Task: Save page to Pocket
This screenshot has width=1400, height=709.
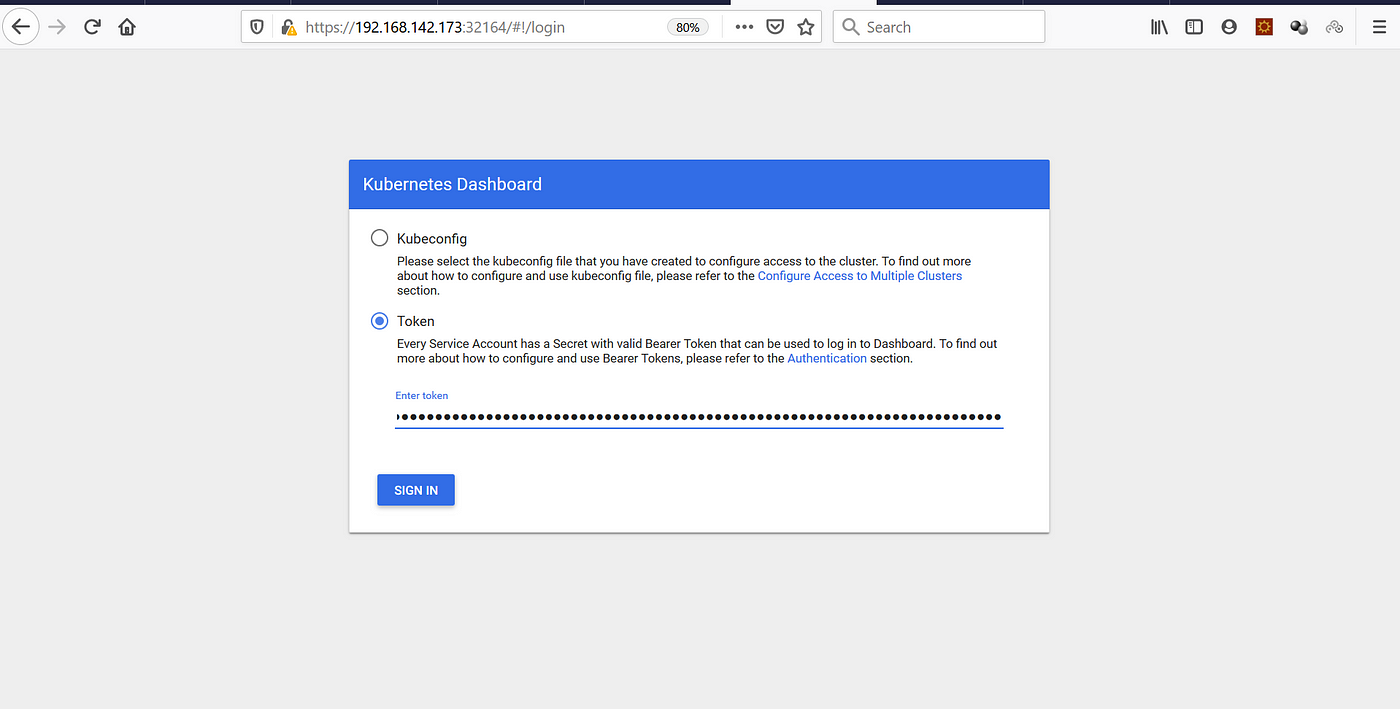Action: coord(775,27)
